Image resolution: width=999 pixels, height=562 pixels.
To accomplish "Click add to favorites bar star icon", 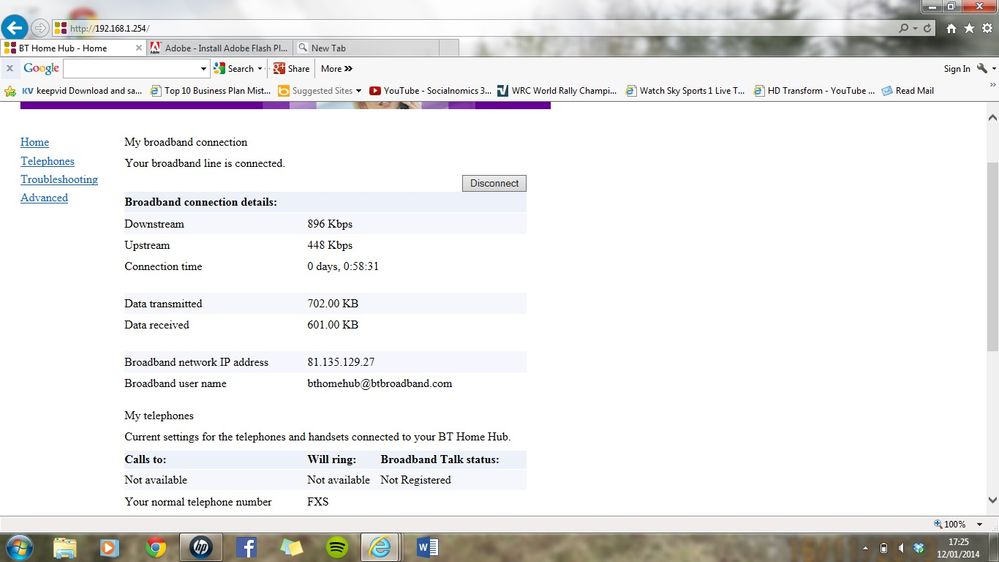I will (x=10, y=91).
